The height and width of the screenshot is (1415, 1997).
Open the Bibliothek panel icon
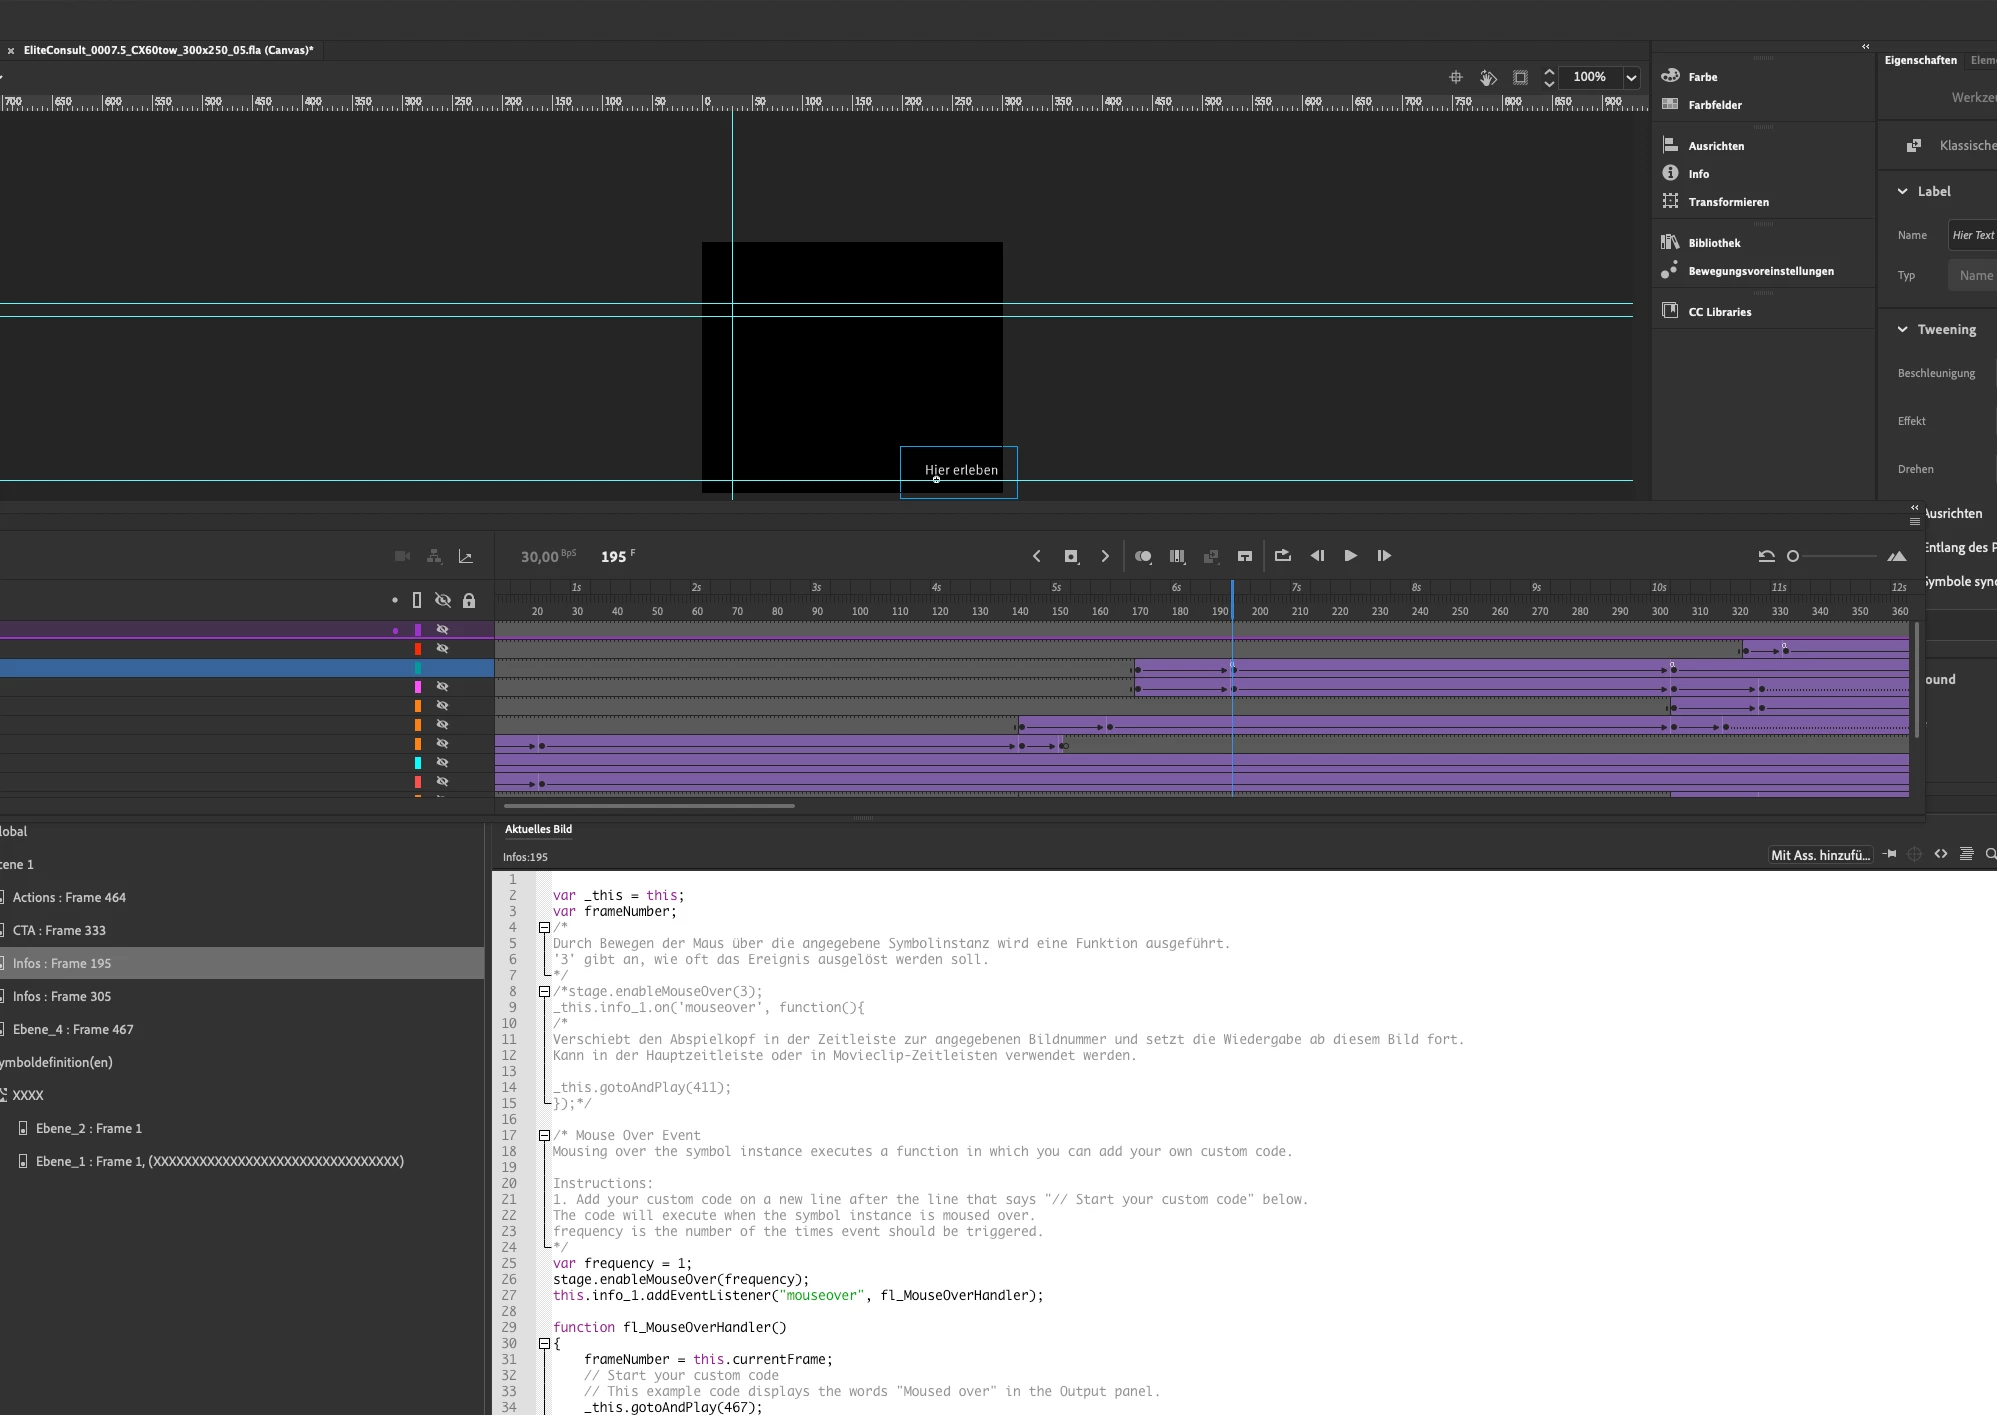pyautogui.click(x=1670, y=242)
